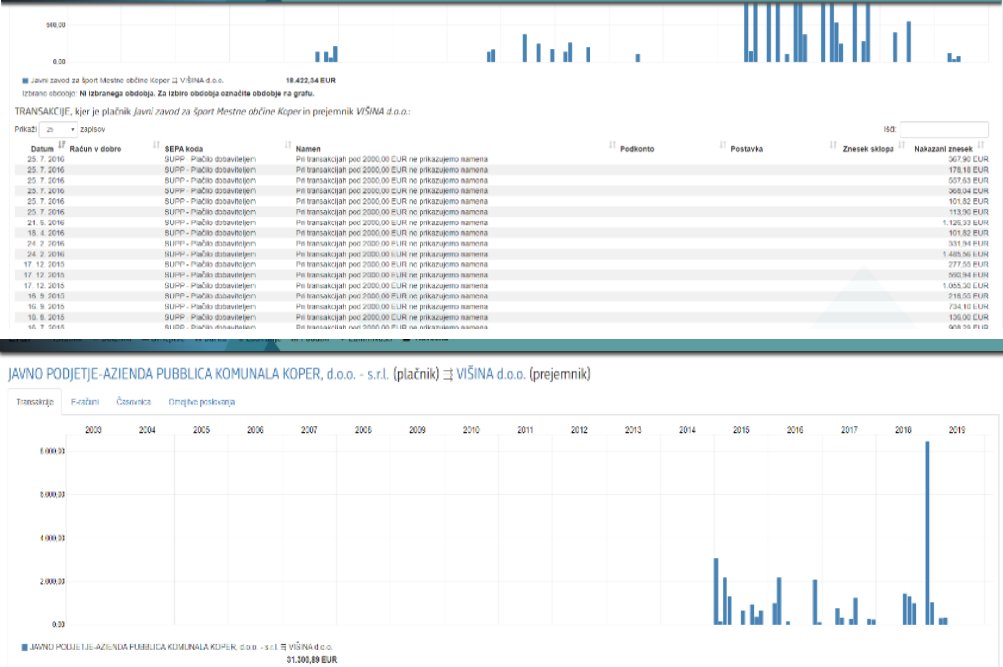Viewport: 1003px width, 667px height.
Task: Select the 18. 4. 2016 transaction row
Action: (502, 233)
